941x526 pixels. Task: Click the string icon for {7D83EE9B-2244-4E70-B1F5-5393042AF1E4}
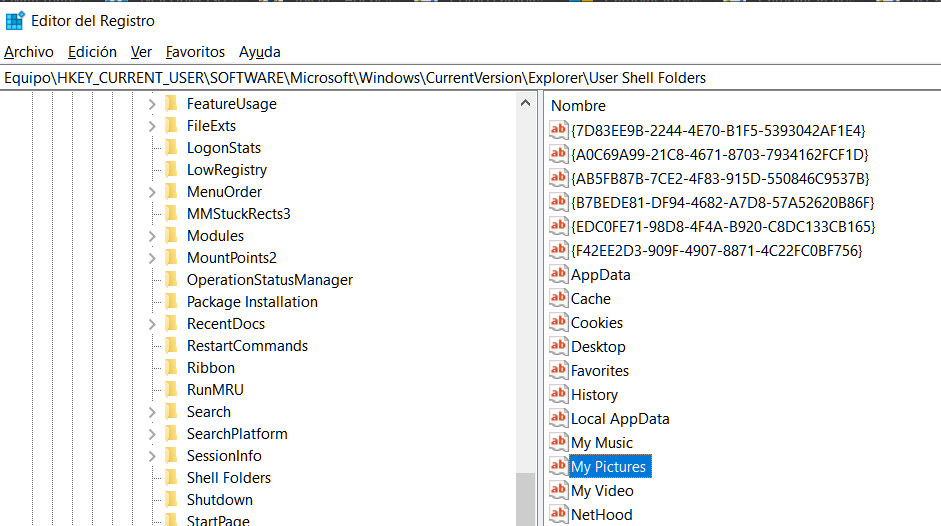[558, 130]
